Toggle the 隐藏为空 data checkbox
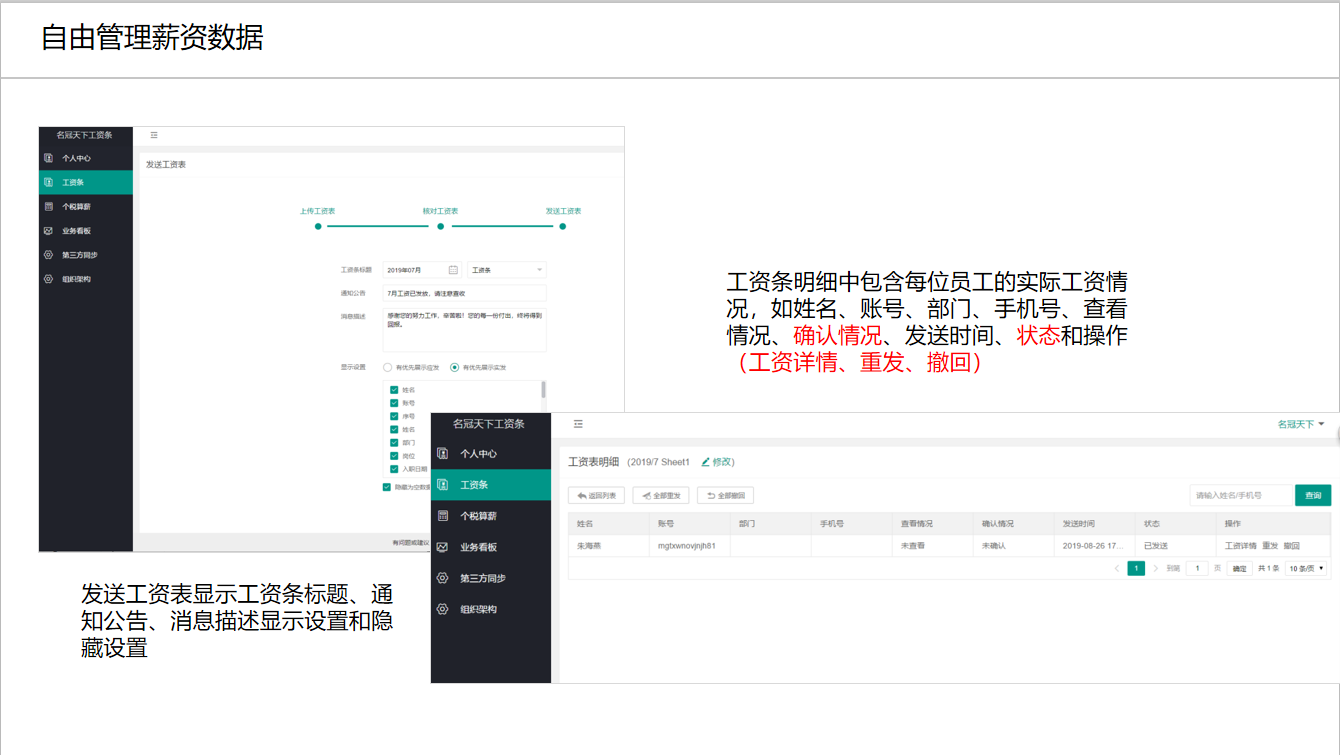 tap(387, 487)
